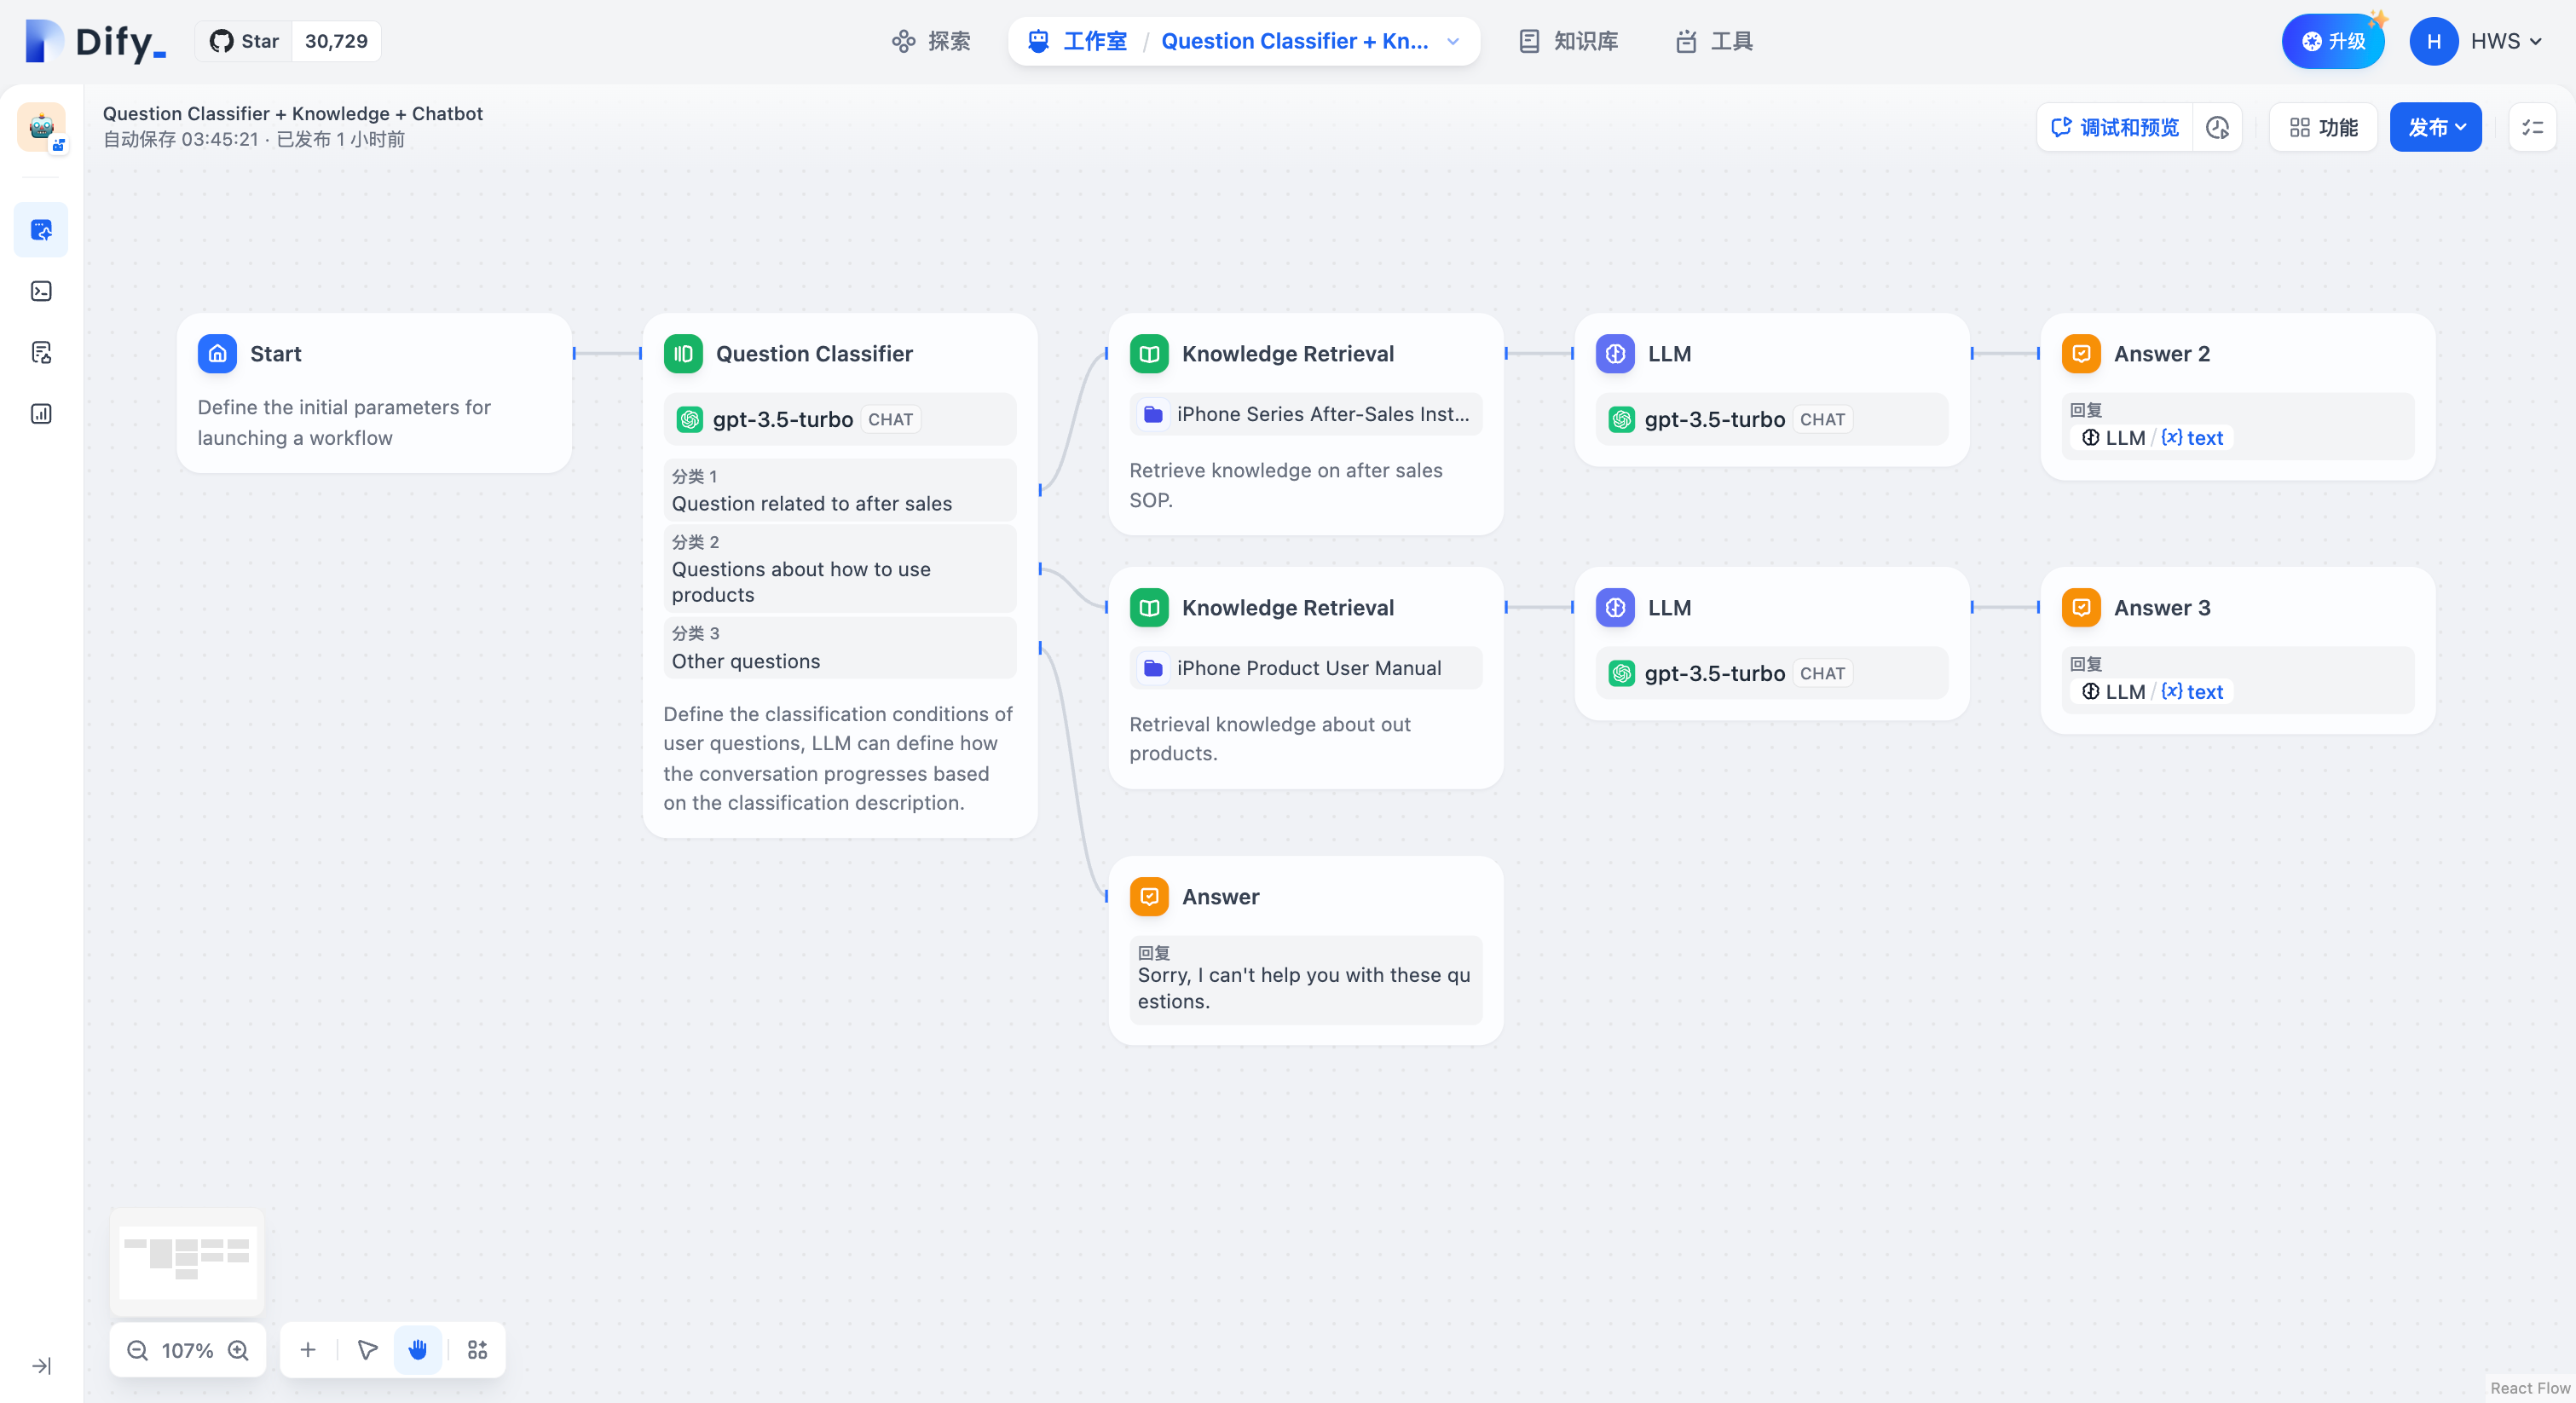Screen dimensions: 2576x1403
Task: Switch to pointer selection mode
Action: [367, 1350]
